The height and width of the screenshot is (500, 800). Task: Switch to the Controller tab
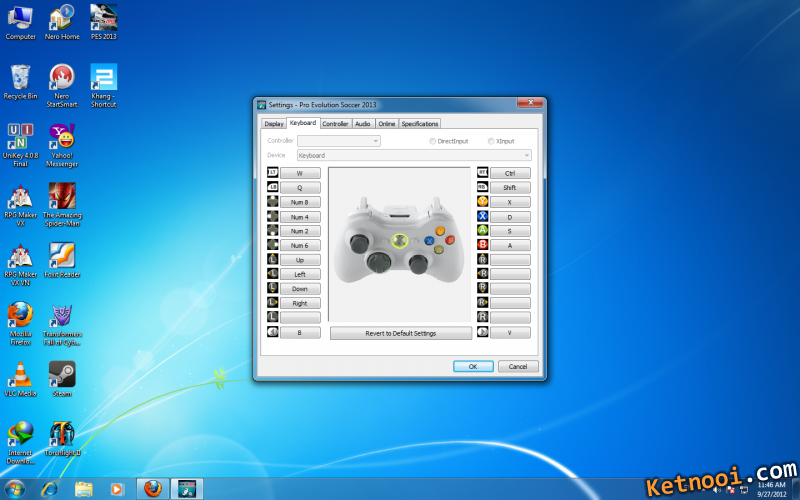[x=335, y=123]
